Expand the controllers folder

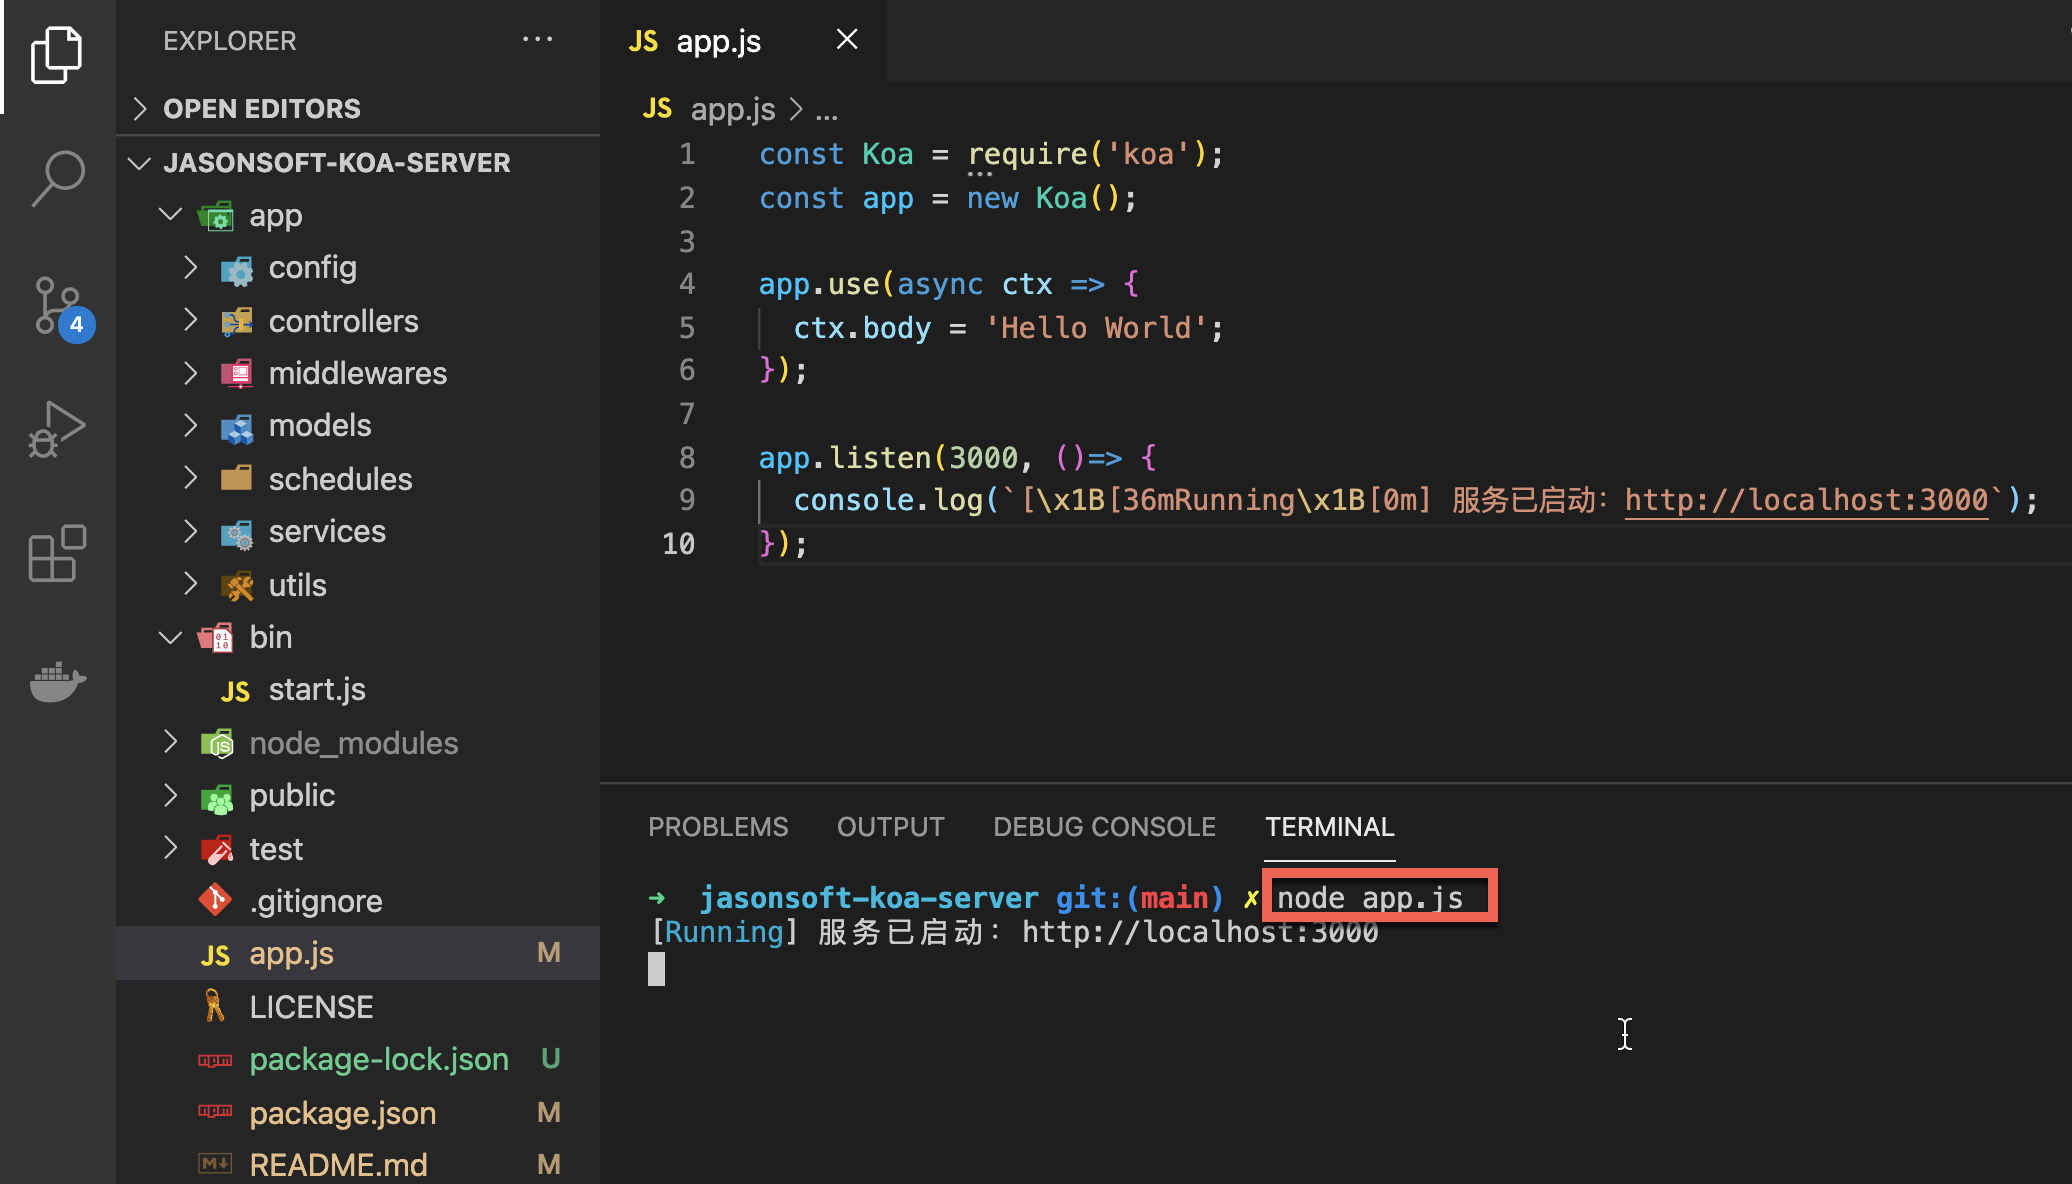tap(343, 321)
